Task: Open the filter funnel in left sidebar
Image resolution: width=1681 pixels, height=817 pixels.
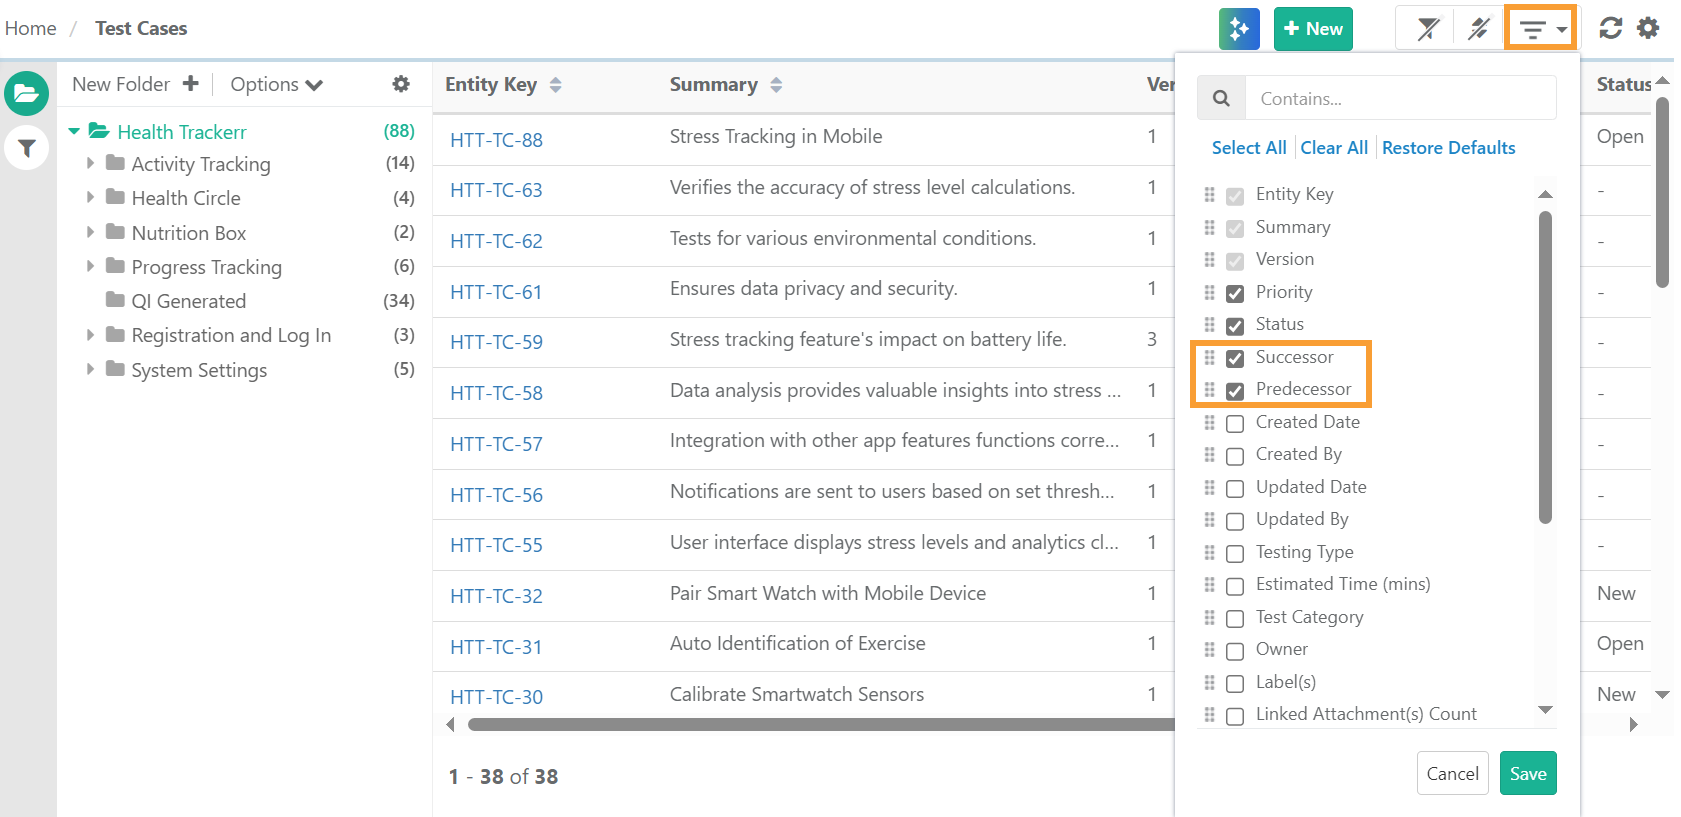Action: pos(27,149)
